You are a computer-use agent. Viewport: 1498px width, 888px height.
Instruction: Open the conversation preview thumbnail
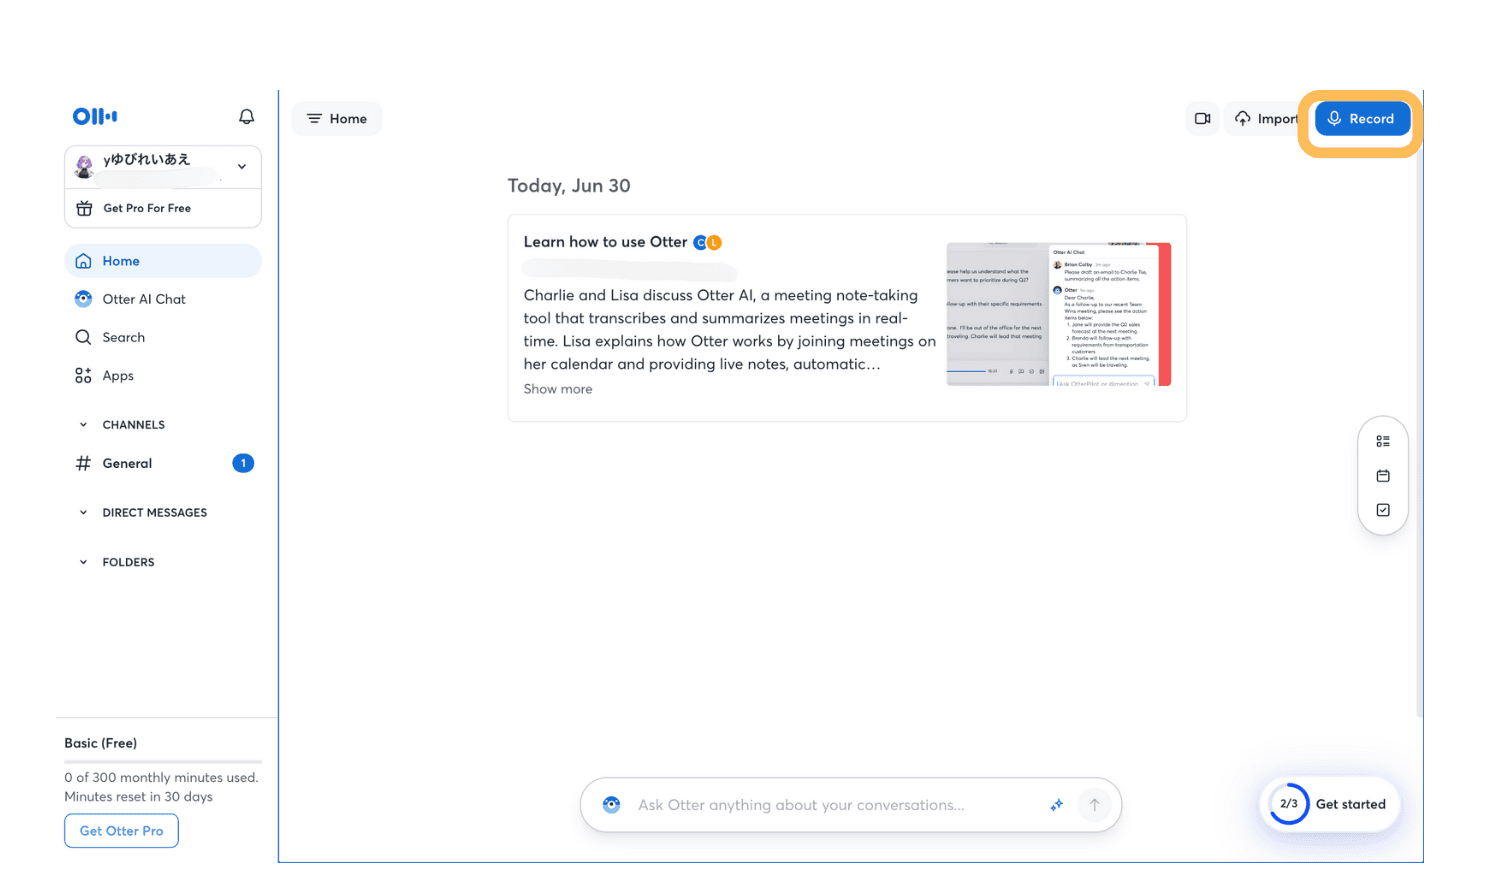point(1059,314)
